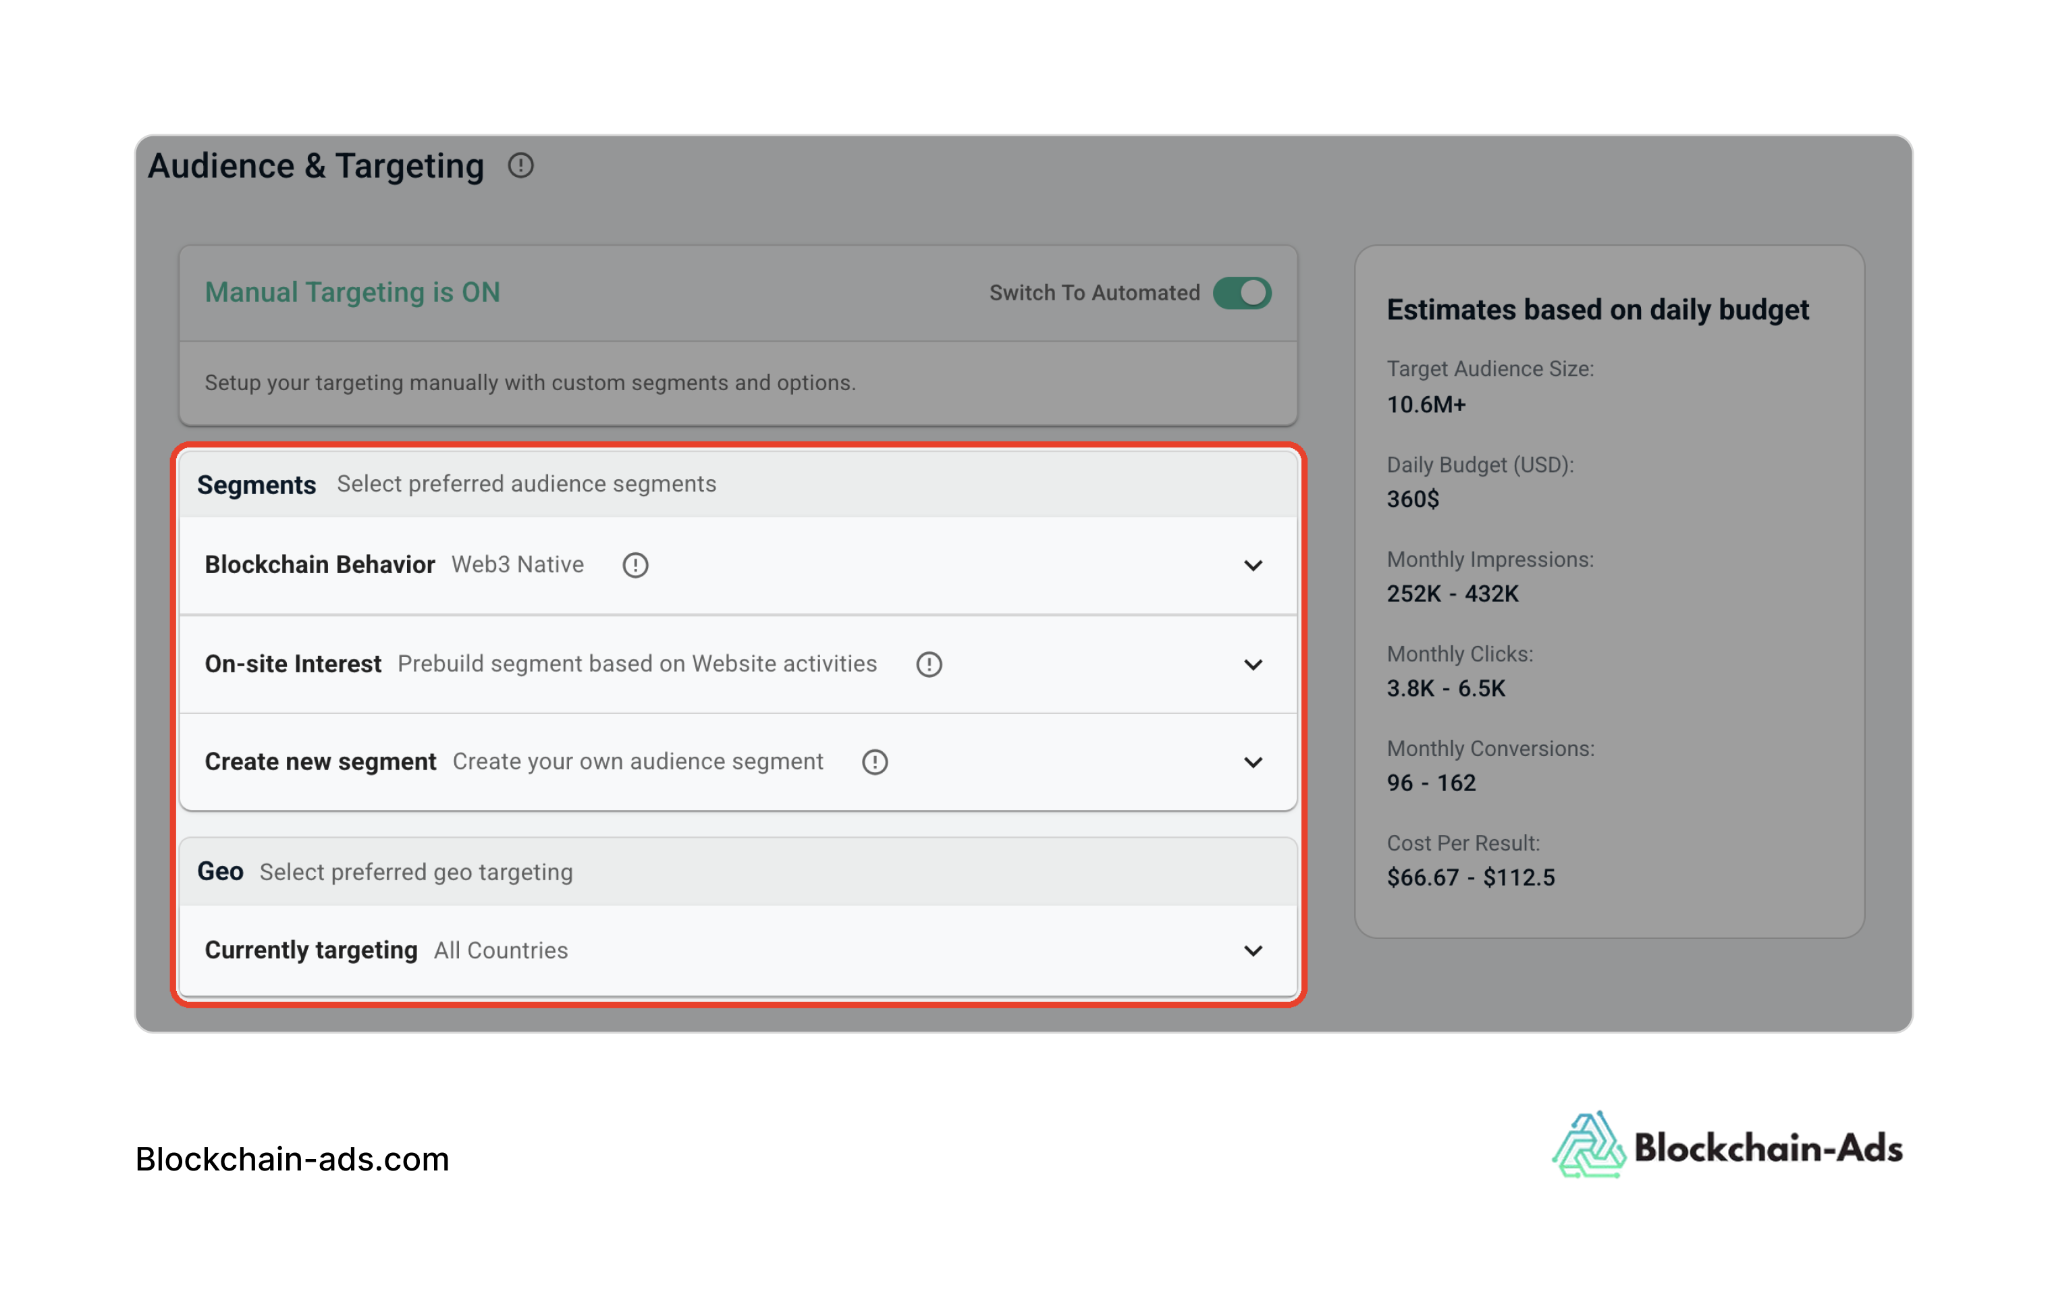2048x1289 pixels.
Task: Expand the Blockchain Behavior chevron
Action: pyautogui.click(x=1253, y=566)
